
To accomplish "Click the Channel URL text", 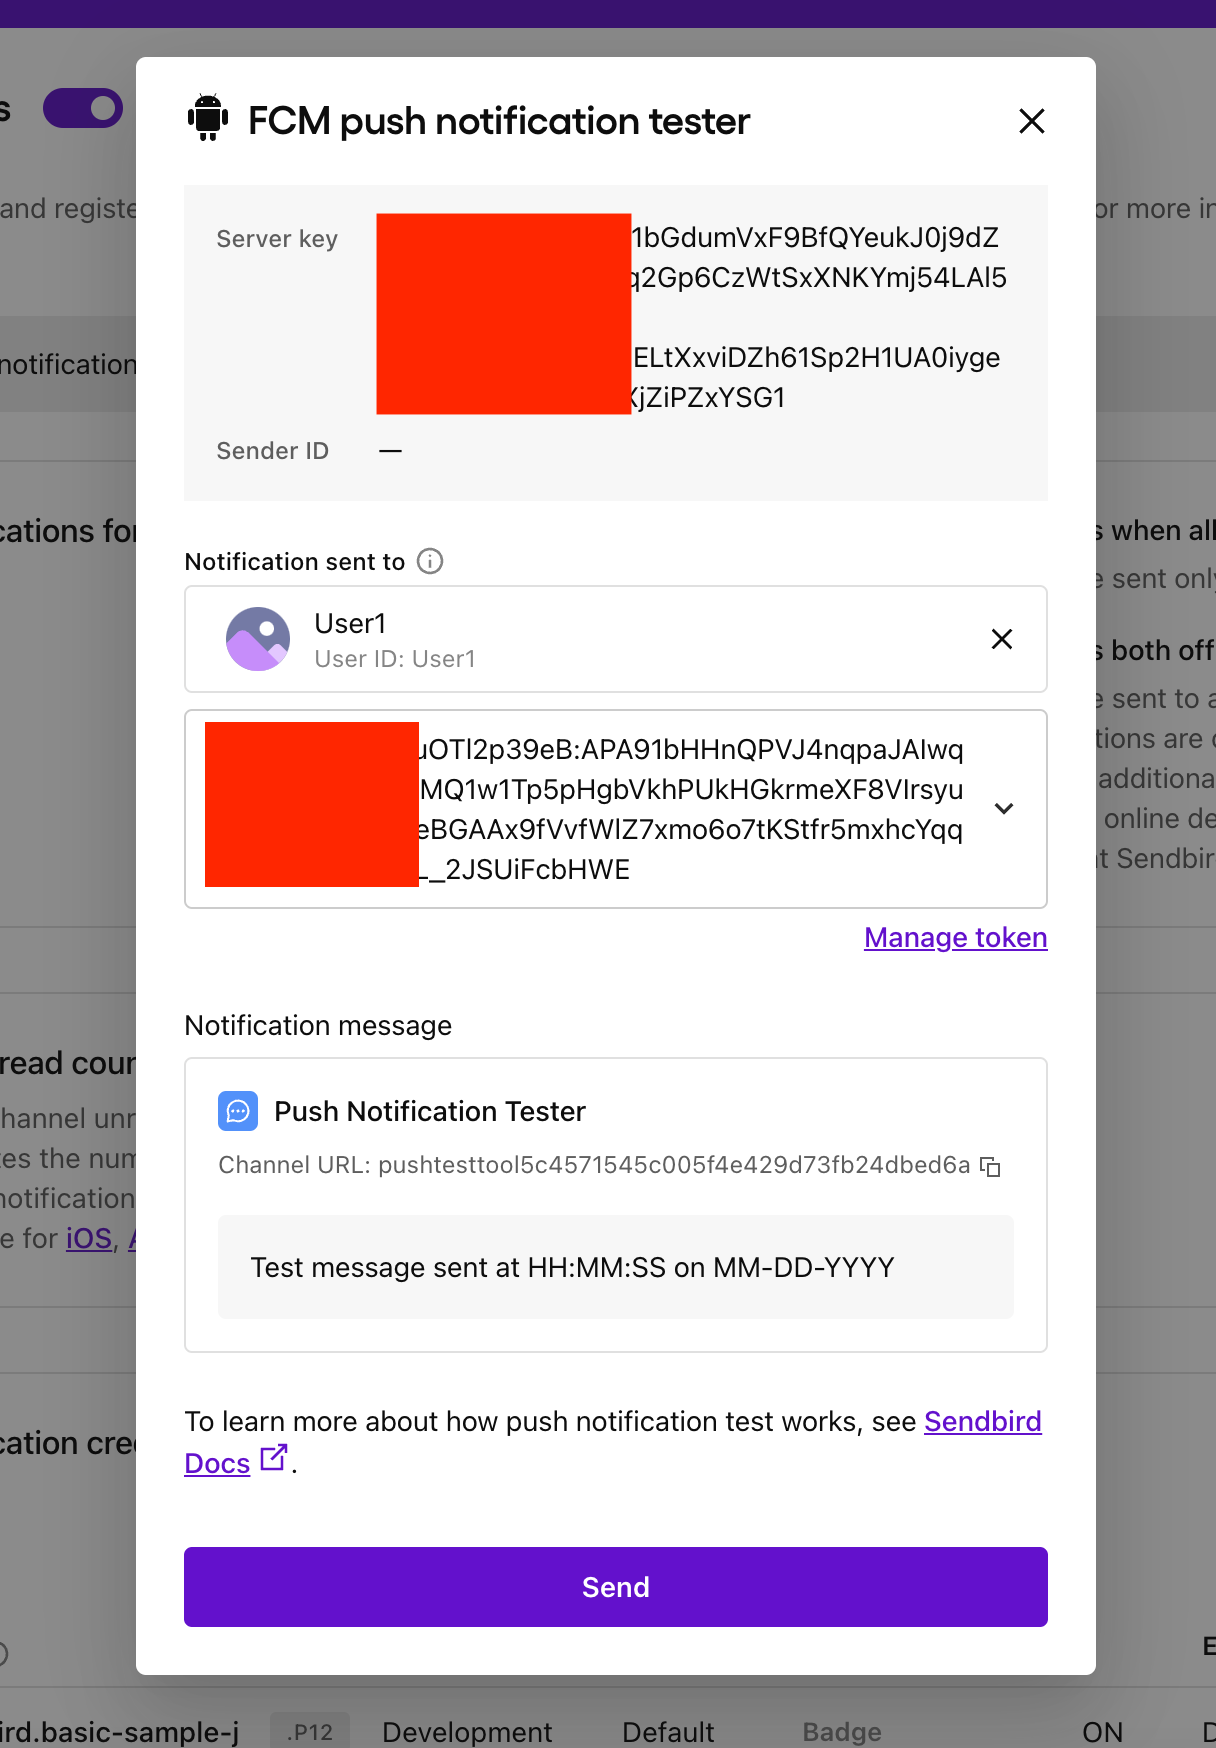I will (x=594, y=1165).
